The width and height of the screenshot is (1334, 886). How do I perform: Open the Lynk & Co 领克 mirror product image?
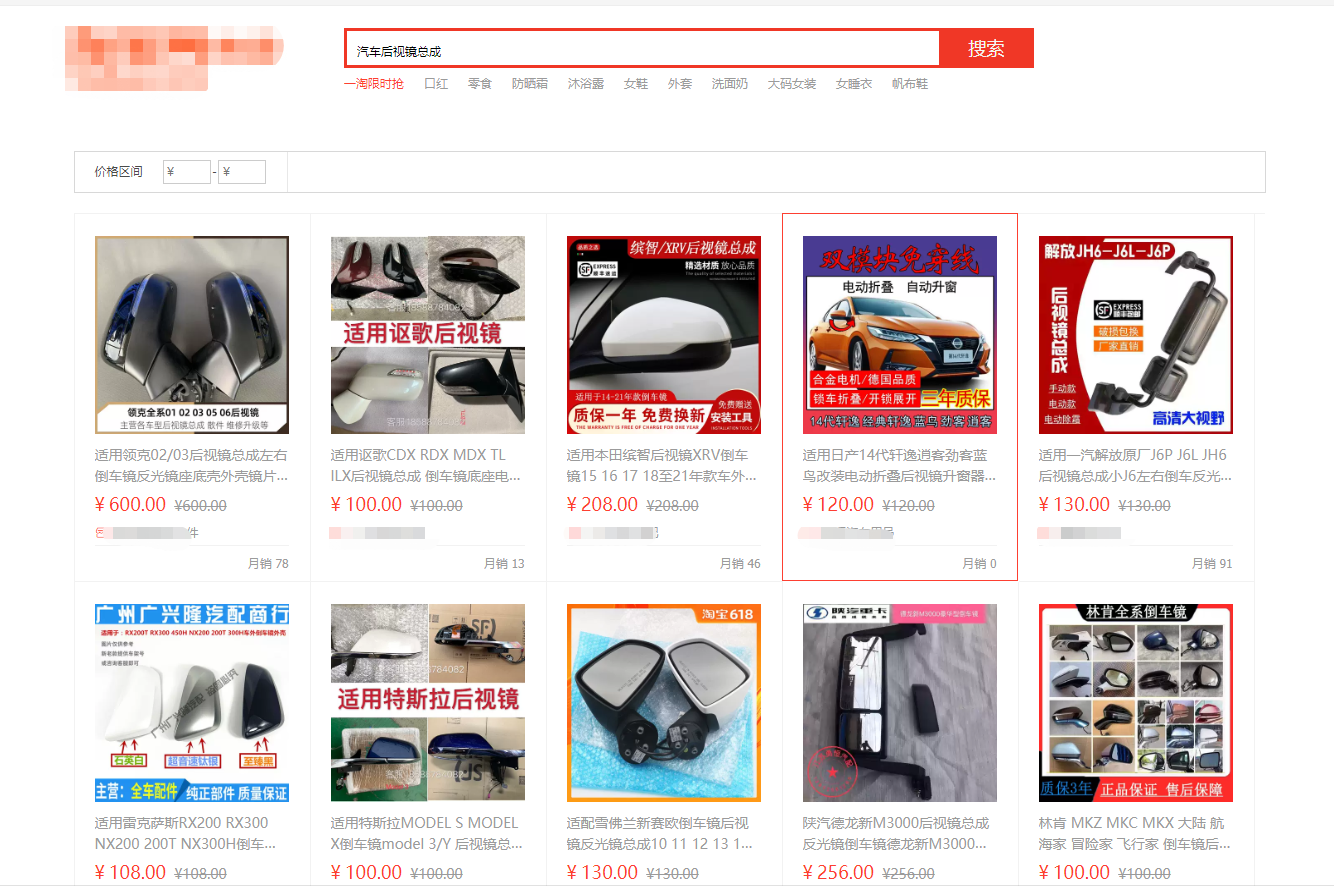pos(192,334)
